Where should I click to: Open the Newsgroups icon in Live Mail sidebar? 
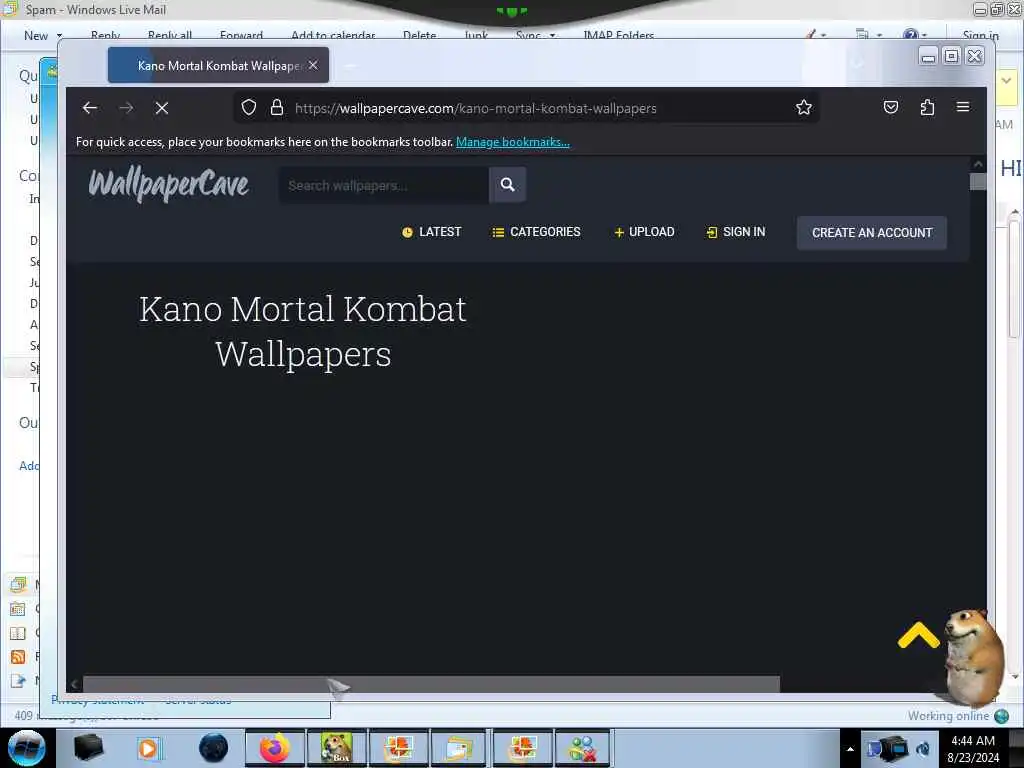[18, 681]
